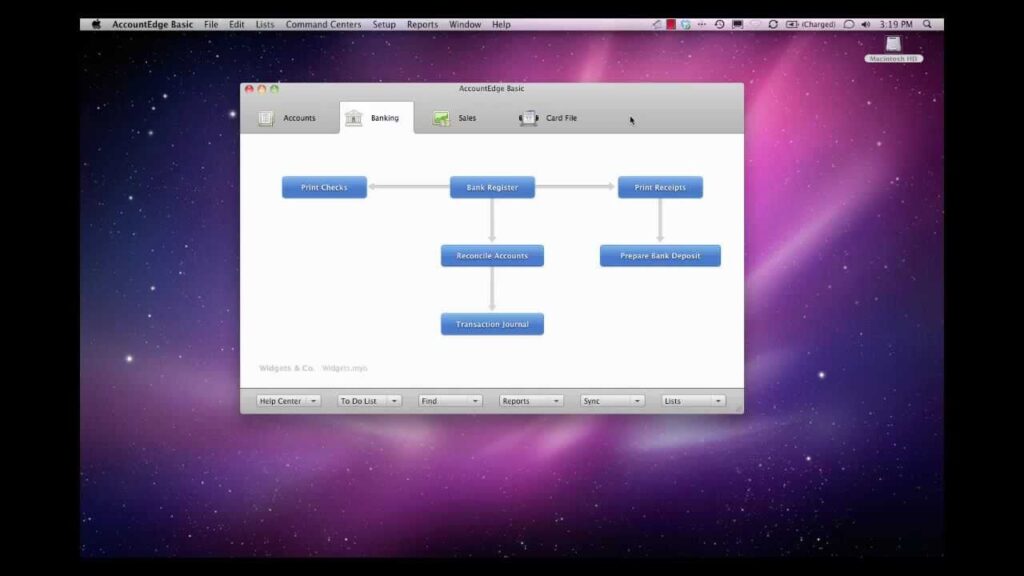Open the Reports menu in menu bar
1024x576 pixels.
(x=423, y=24)
